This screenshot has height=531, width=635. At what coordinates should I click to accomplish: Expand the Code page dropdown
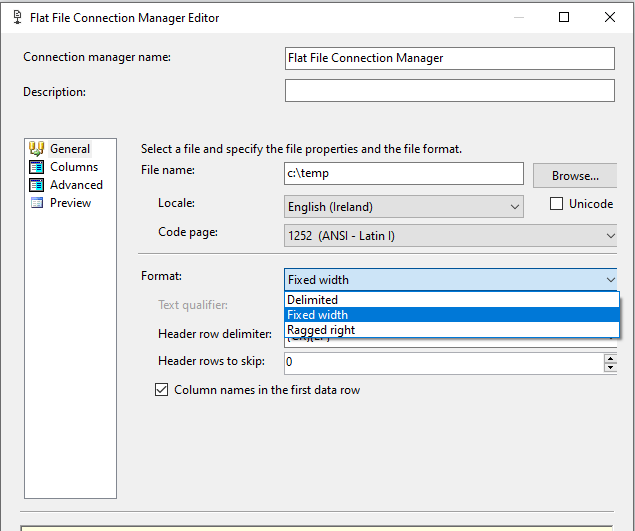[609, 235]
